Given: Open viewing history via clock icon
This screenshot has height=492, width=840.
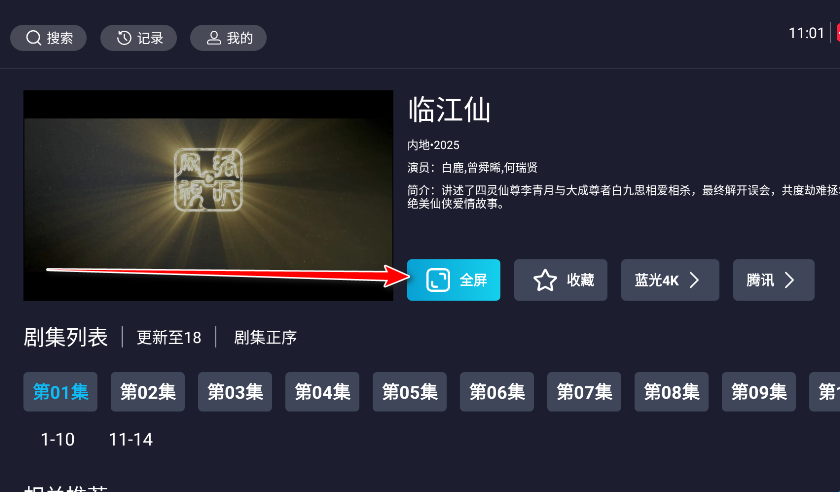Looking at the screenshot, I should coord(124,38).
